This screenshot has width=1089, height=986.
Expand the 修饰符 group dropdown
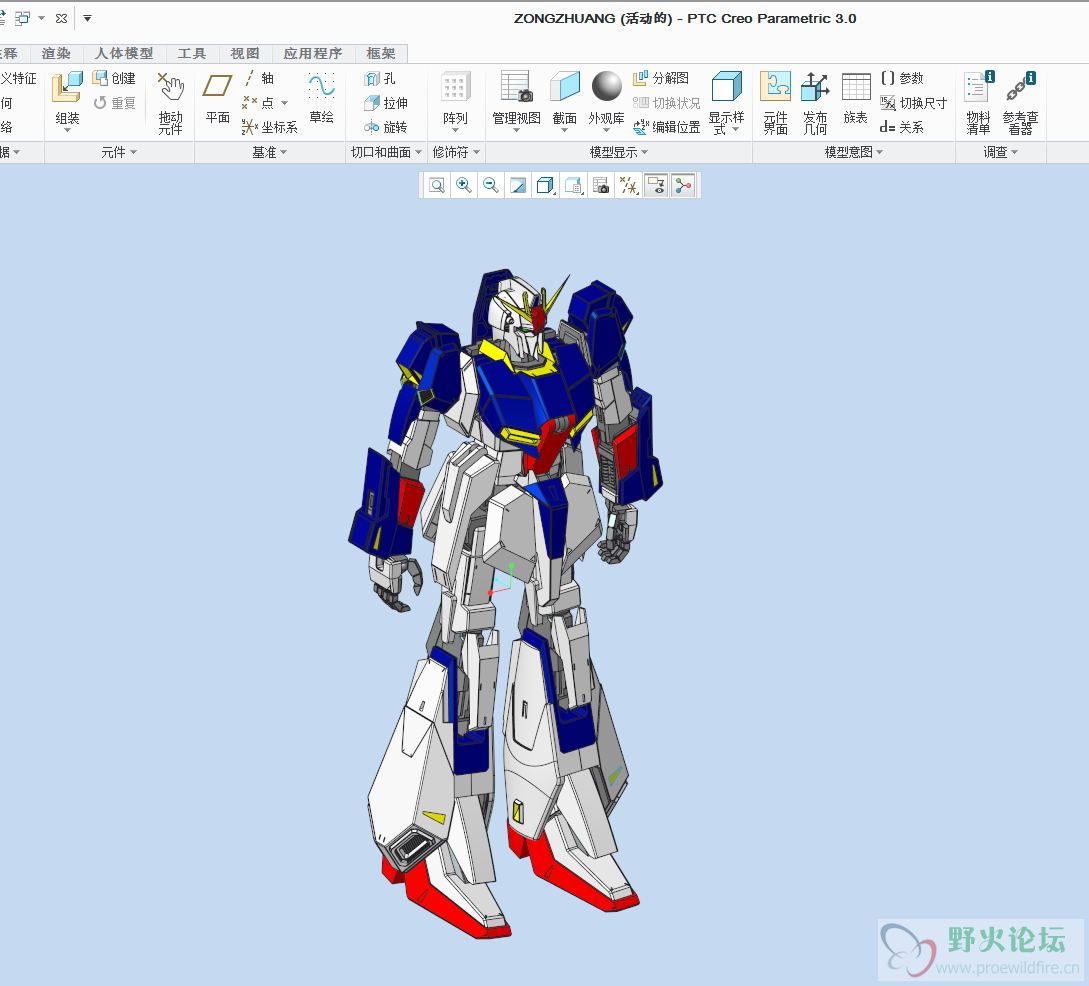(456, 152)
